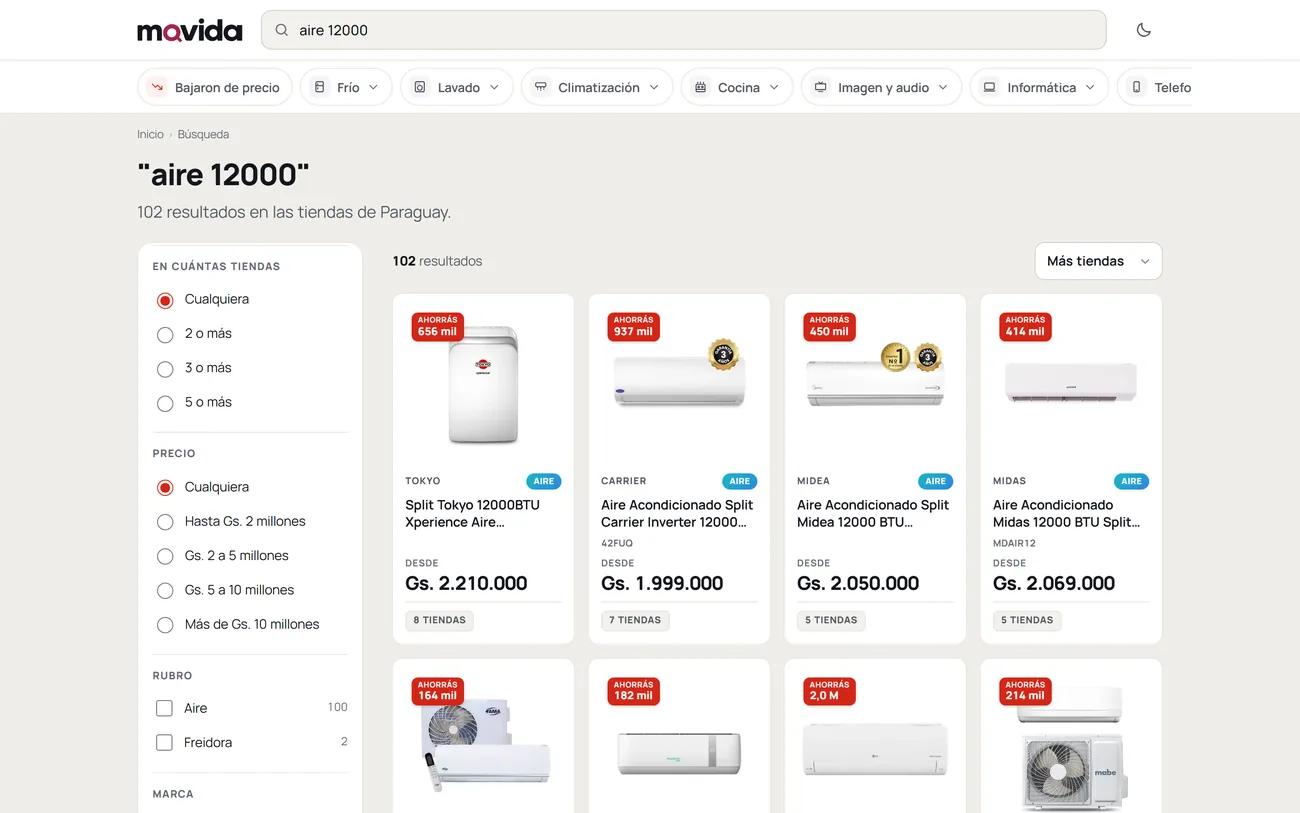The height and width of the screenshot is (813, 1300).
Task: Toggle dark mode with the moon icon
Action: click(x=1144, y=30)
